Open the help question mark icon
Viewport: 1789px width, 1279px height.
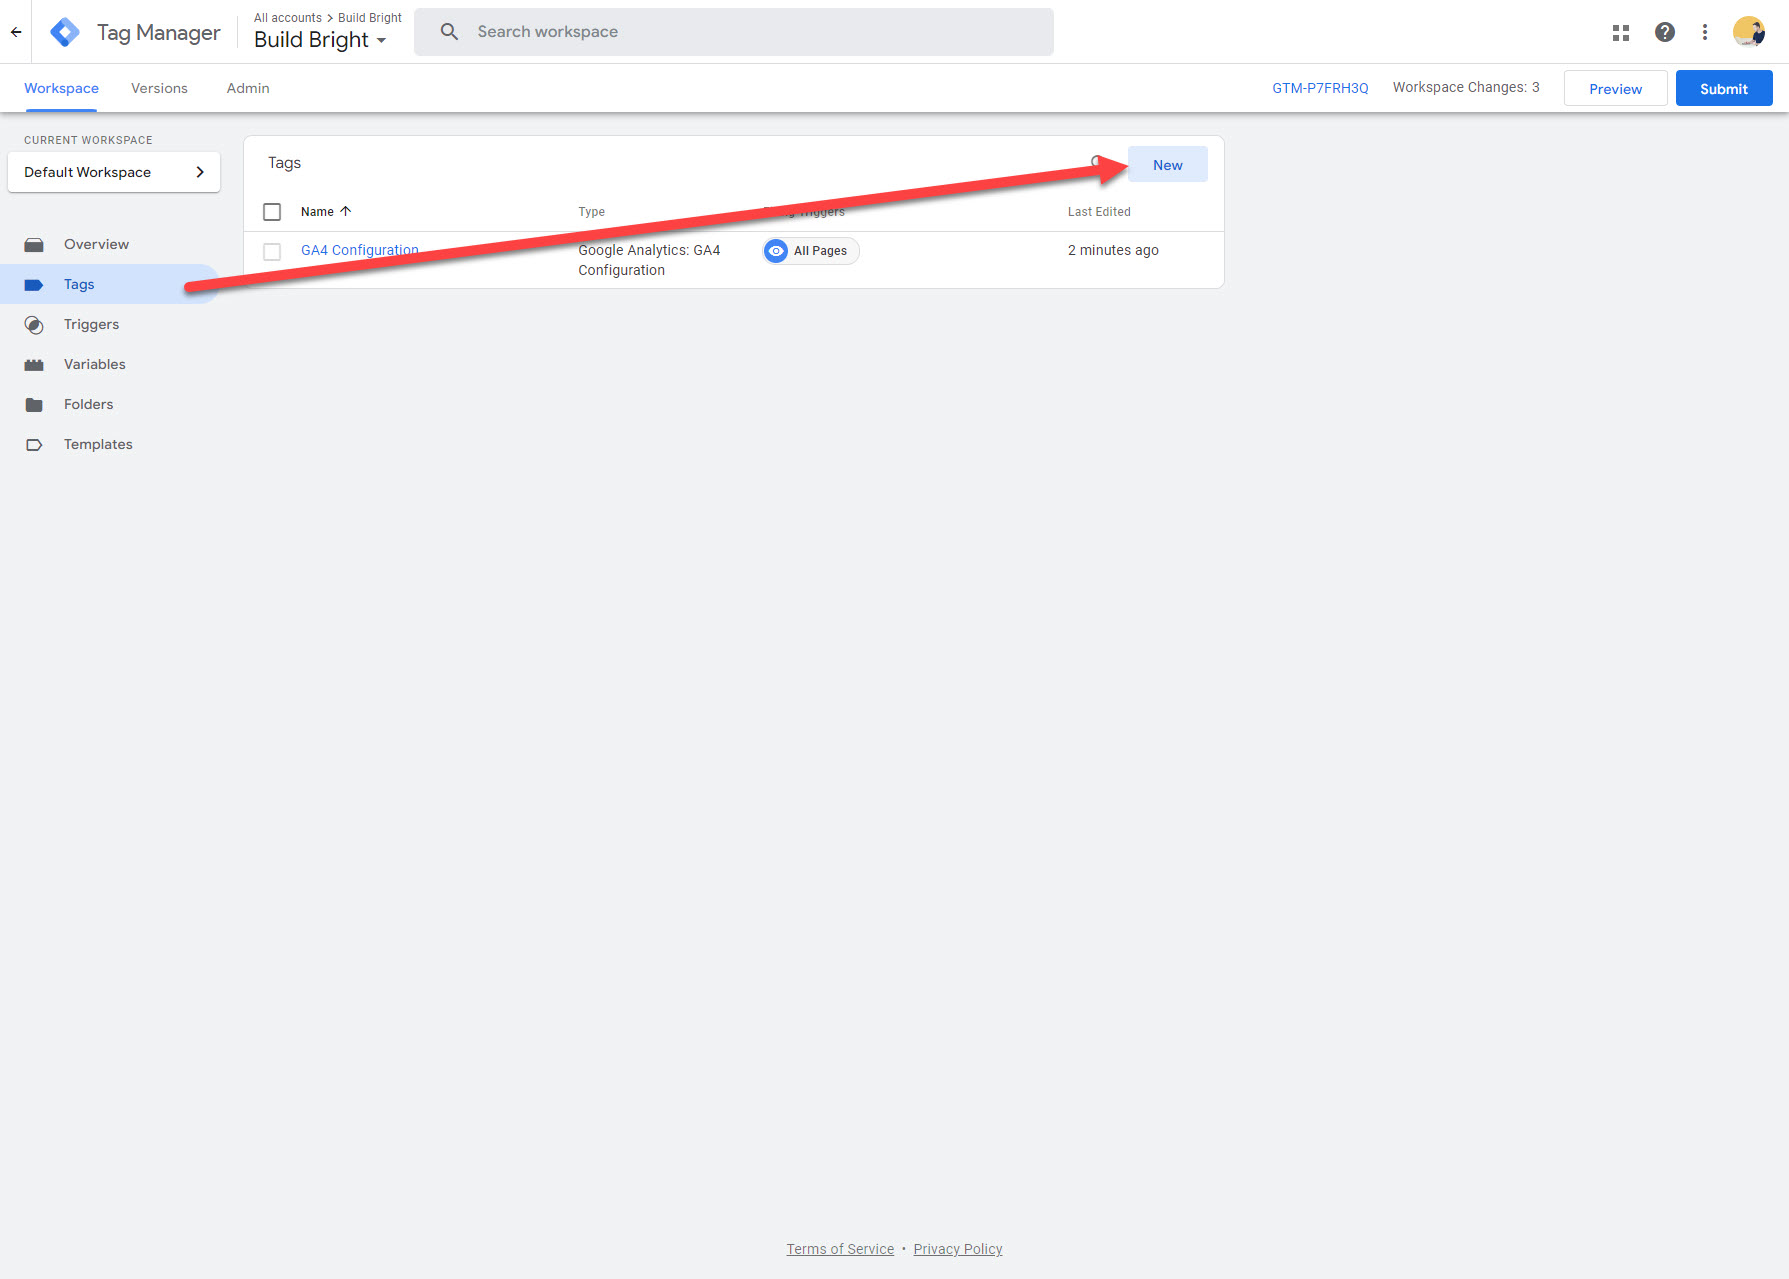pyautogui.click(x=1665, y=32)
